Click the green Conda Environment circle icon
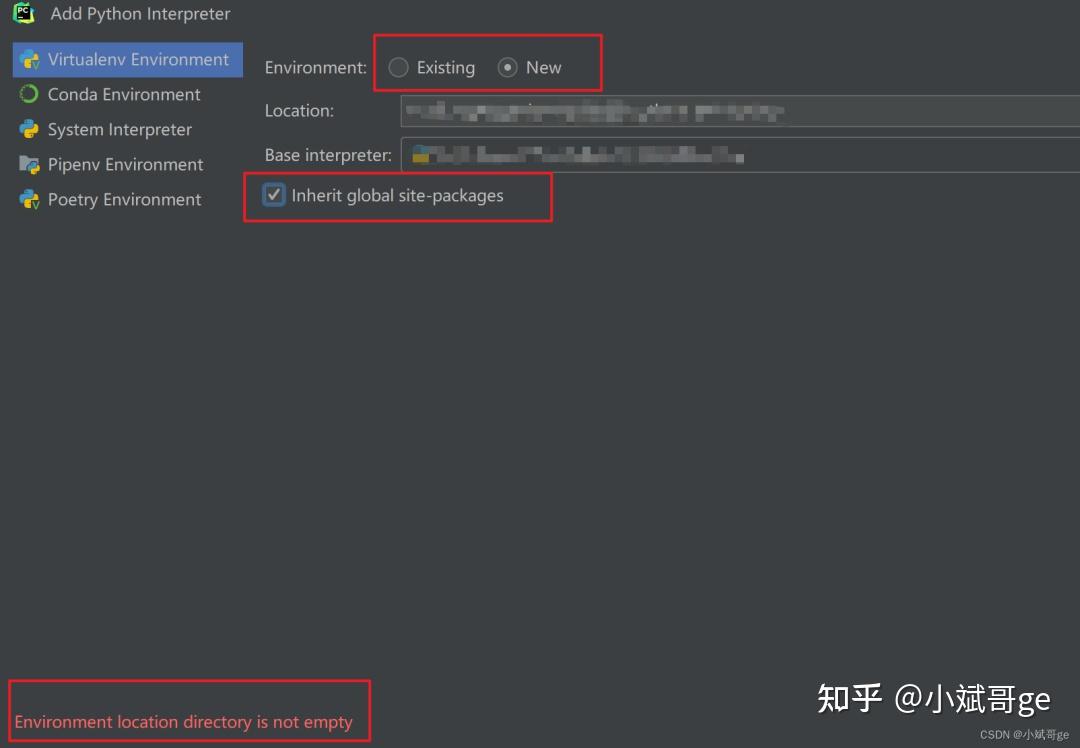 tap(30, 94)
